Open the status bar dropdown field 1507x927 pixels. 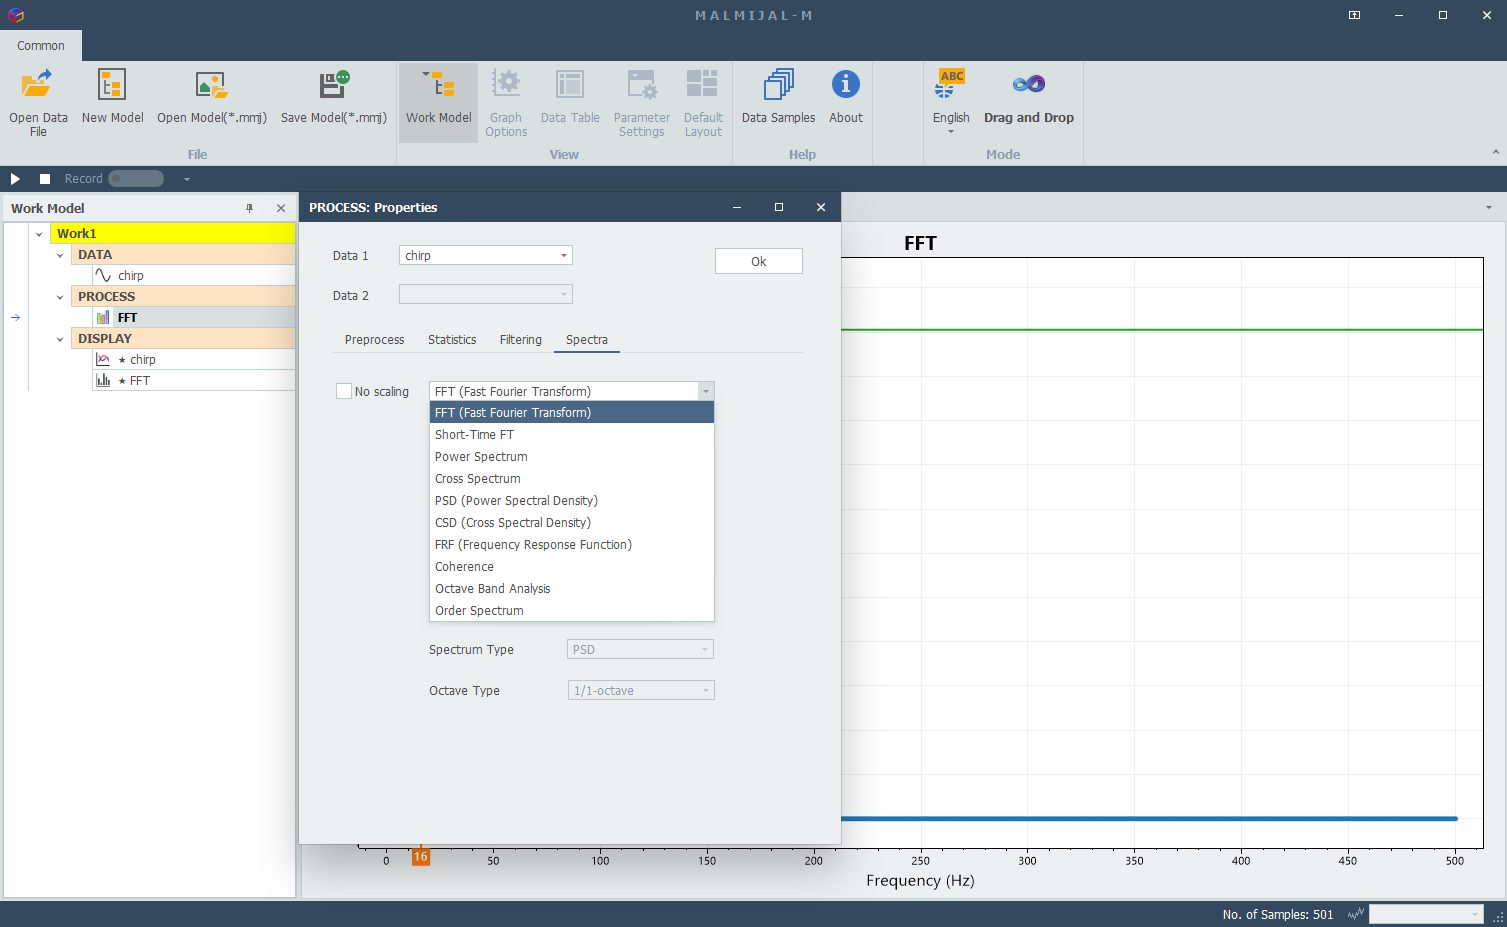(x=1426, y=914)
